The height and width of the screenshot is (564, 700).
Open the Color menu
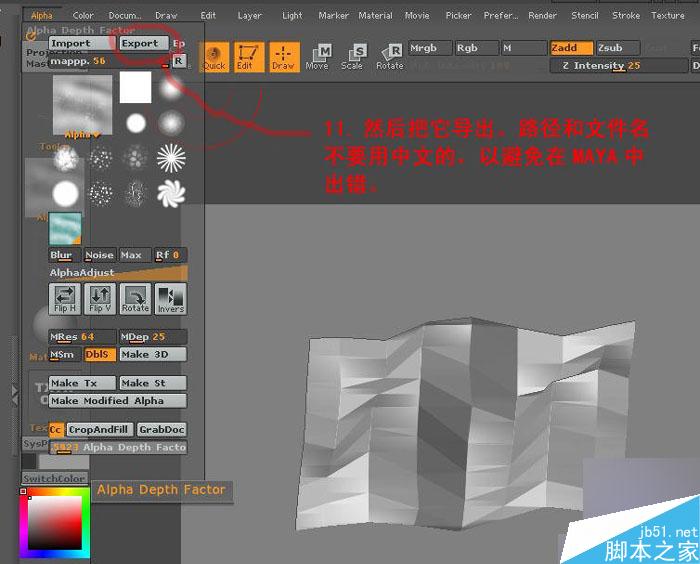(x=83, y=16)
